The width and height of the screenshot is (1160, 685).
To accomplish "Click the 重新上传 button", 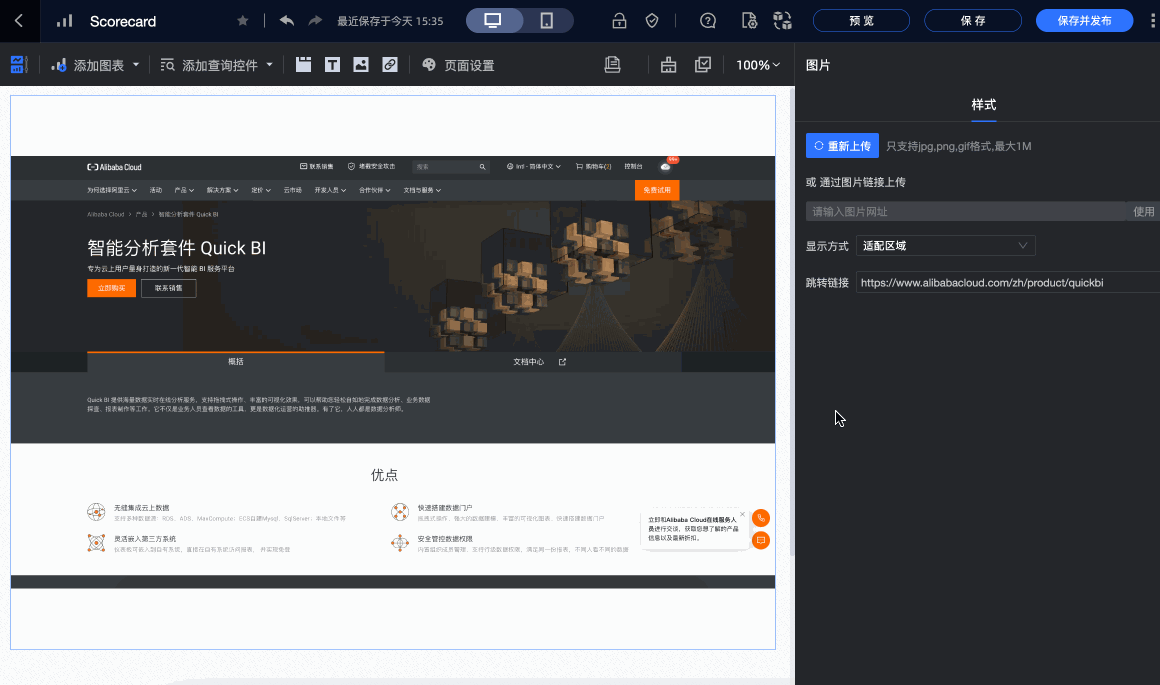I will click(x=842, y=146).
